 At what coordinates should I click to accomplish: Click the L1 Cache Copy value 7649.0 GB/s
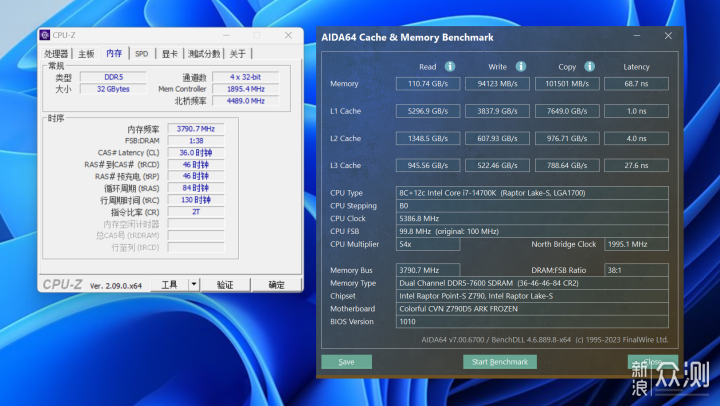tap(567, 111)
